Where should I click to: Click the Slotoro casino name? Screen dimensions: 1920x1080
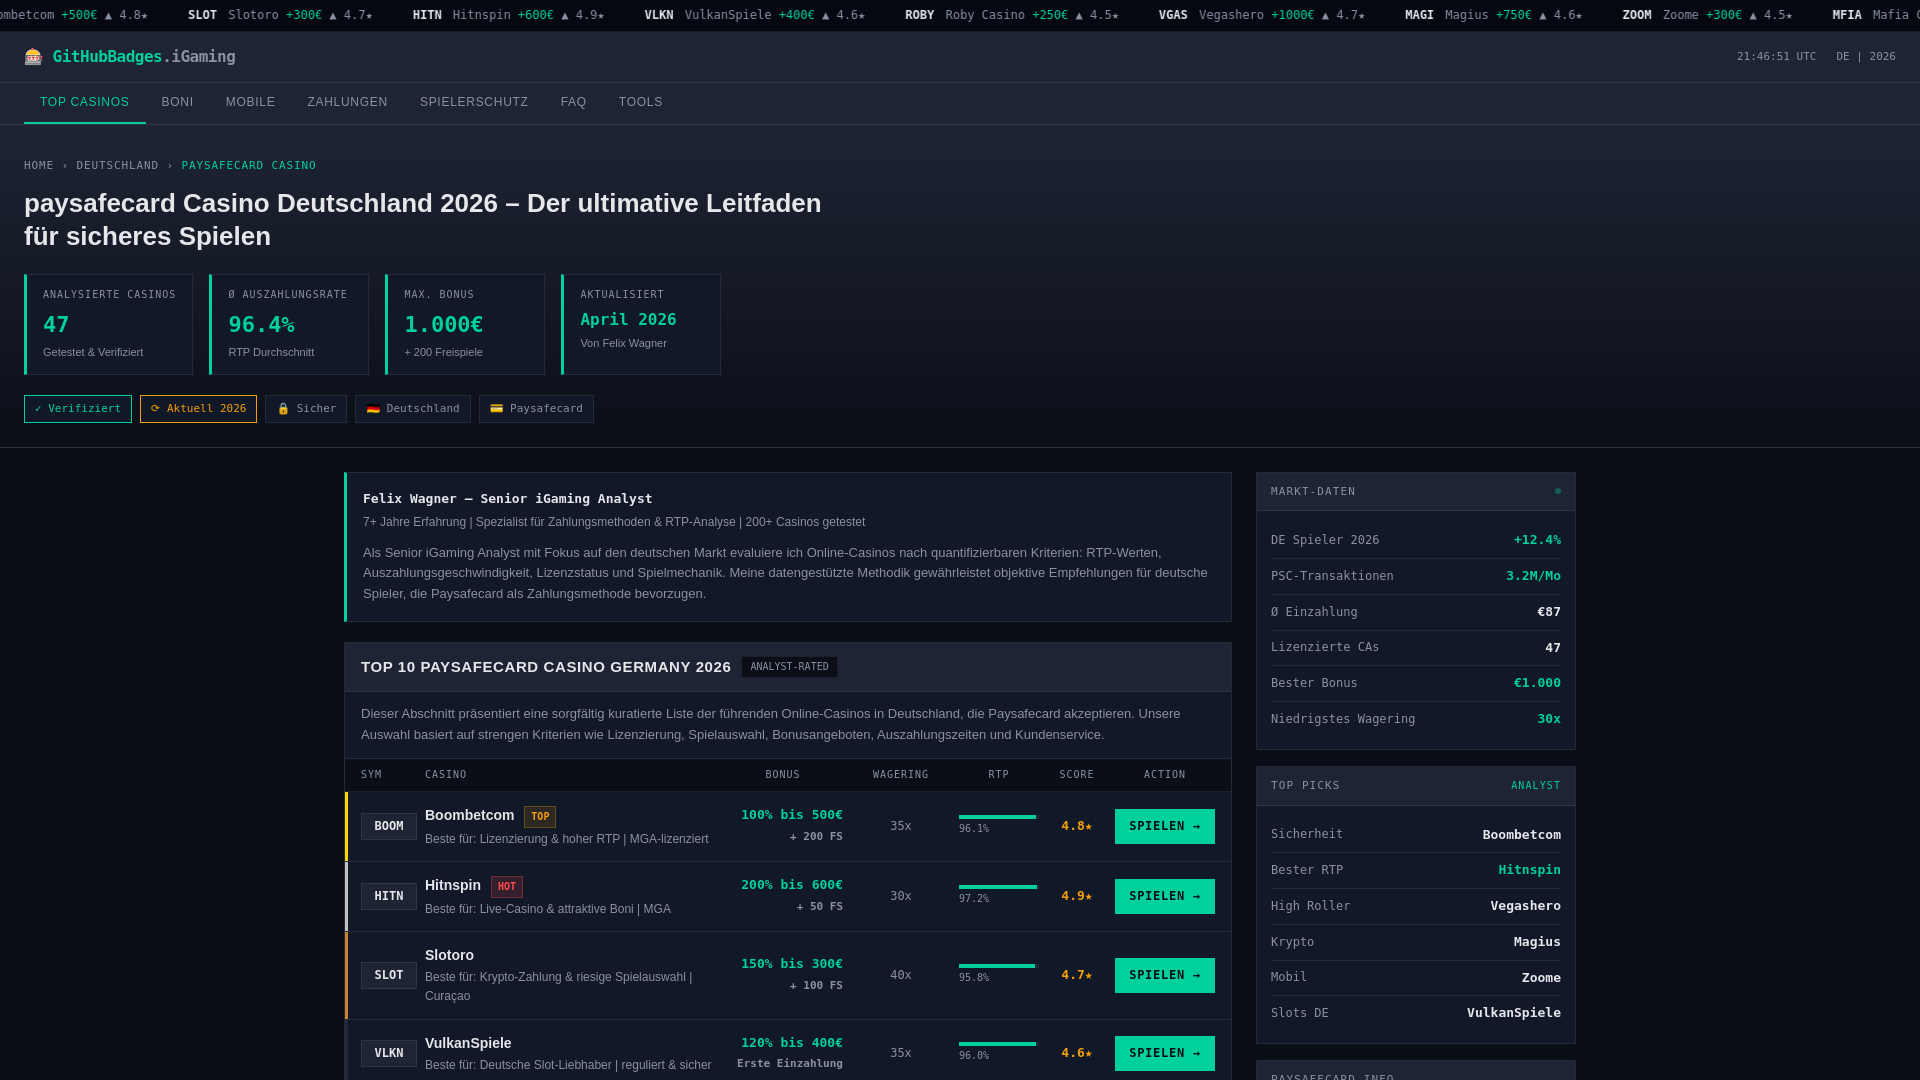coord(449,956)
